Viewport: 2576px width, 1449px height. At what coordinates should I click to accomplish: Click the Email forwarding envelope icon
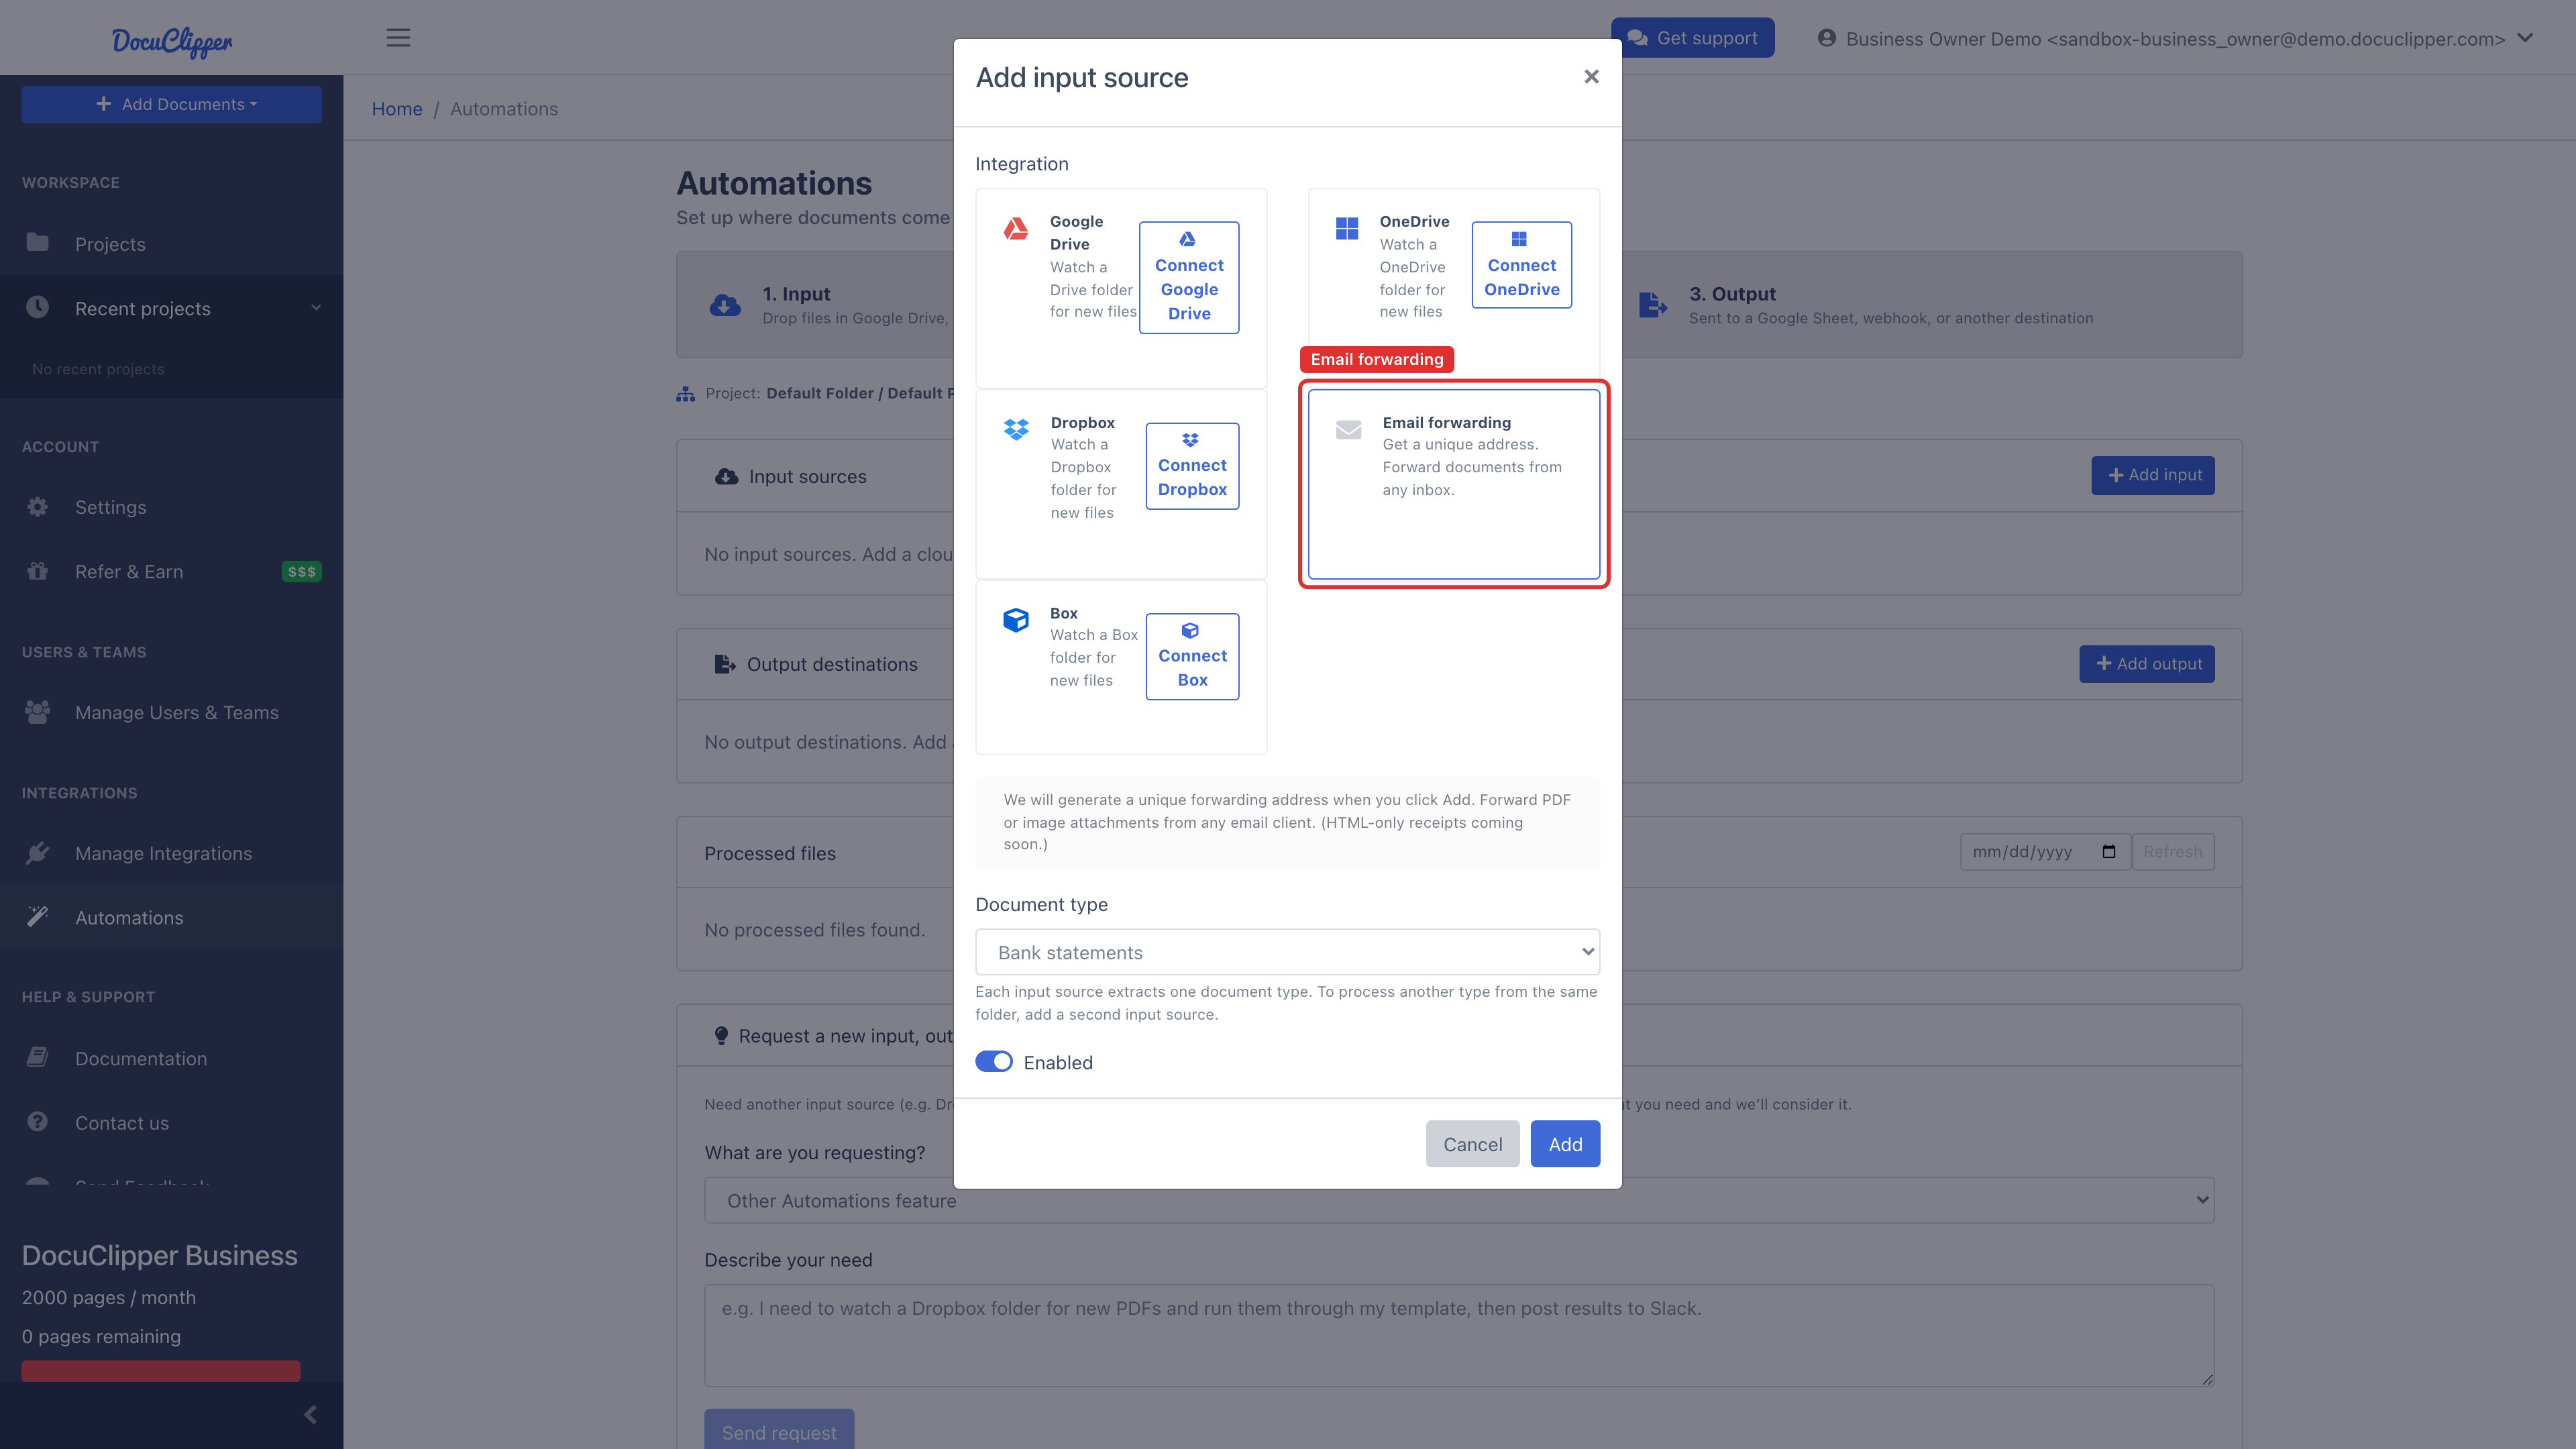pos(1348,430)
